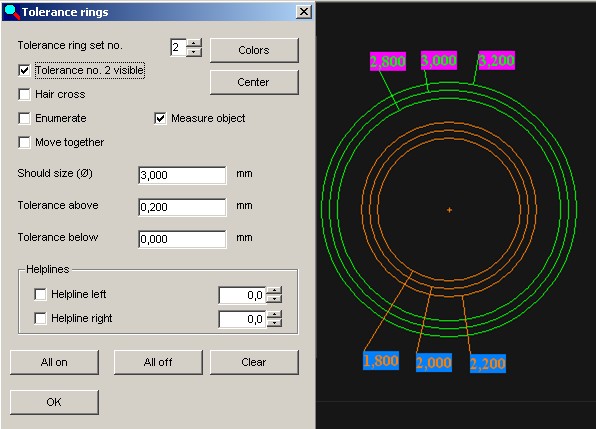This screenshot has width=596, height=429.
Task: Toggle the Measure object checkbox
Action: click(x=160, y=118)
